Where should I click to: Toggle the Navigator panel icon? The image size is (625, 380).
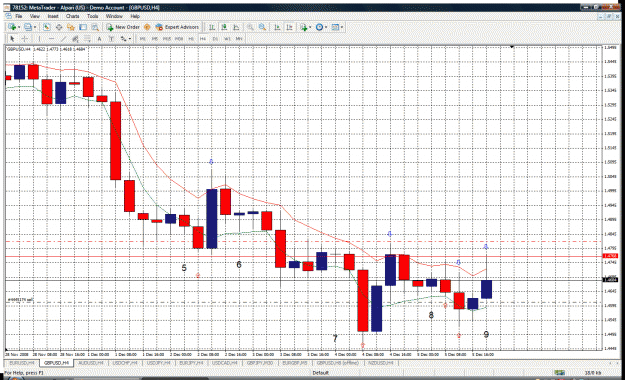[71, 27]
